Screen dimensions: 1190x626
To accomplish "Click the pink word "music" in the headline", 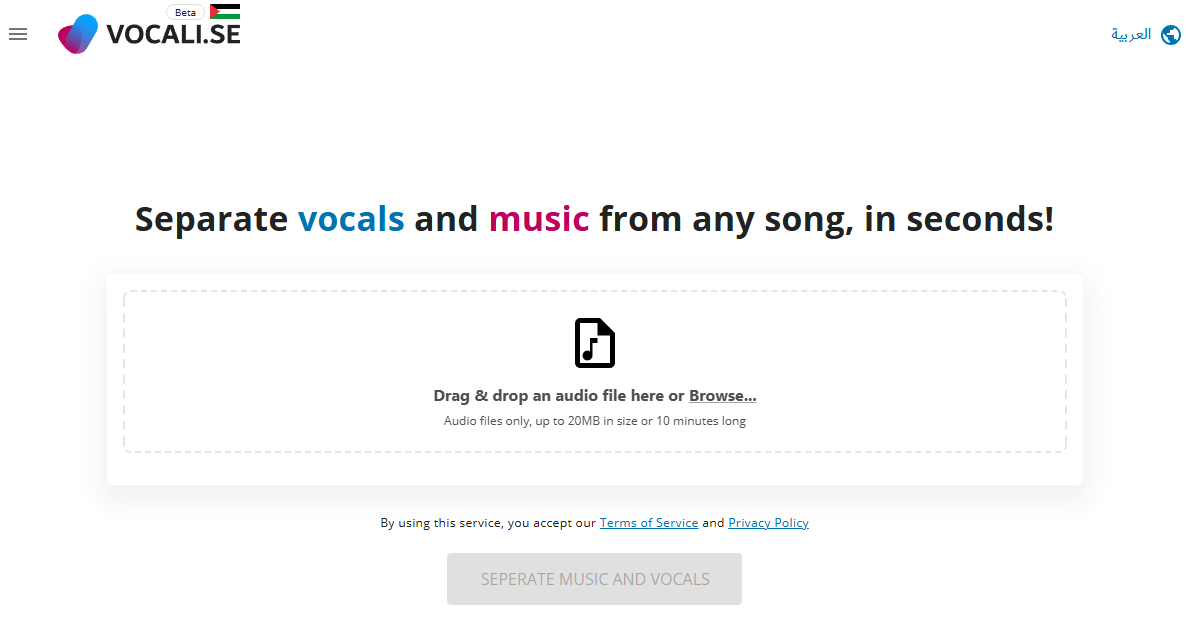I will [539, 219].
